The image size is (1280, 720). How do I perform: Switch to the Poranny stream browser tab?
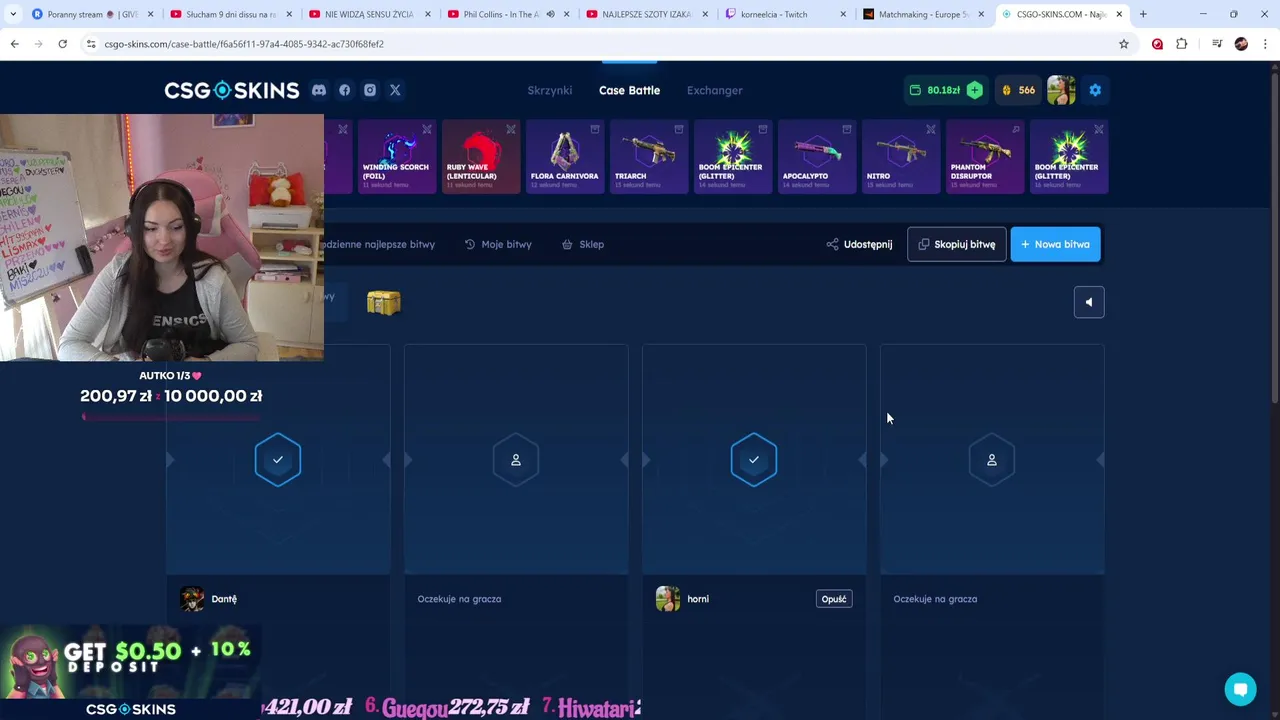point(94,14)
